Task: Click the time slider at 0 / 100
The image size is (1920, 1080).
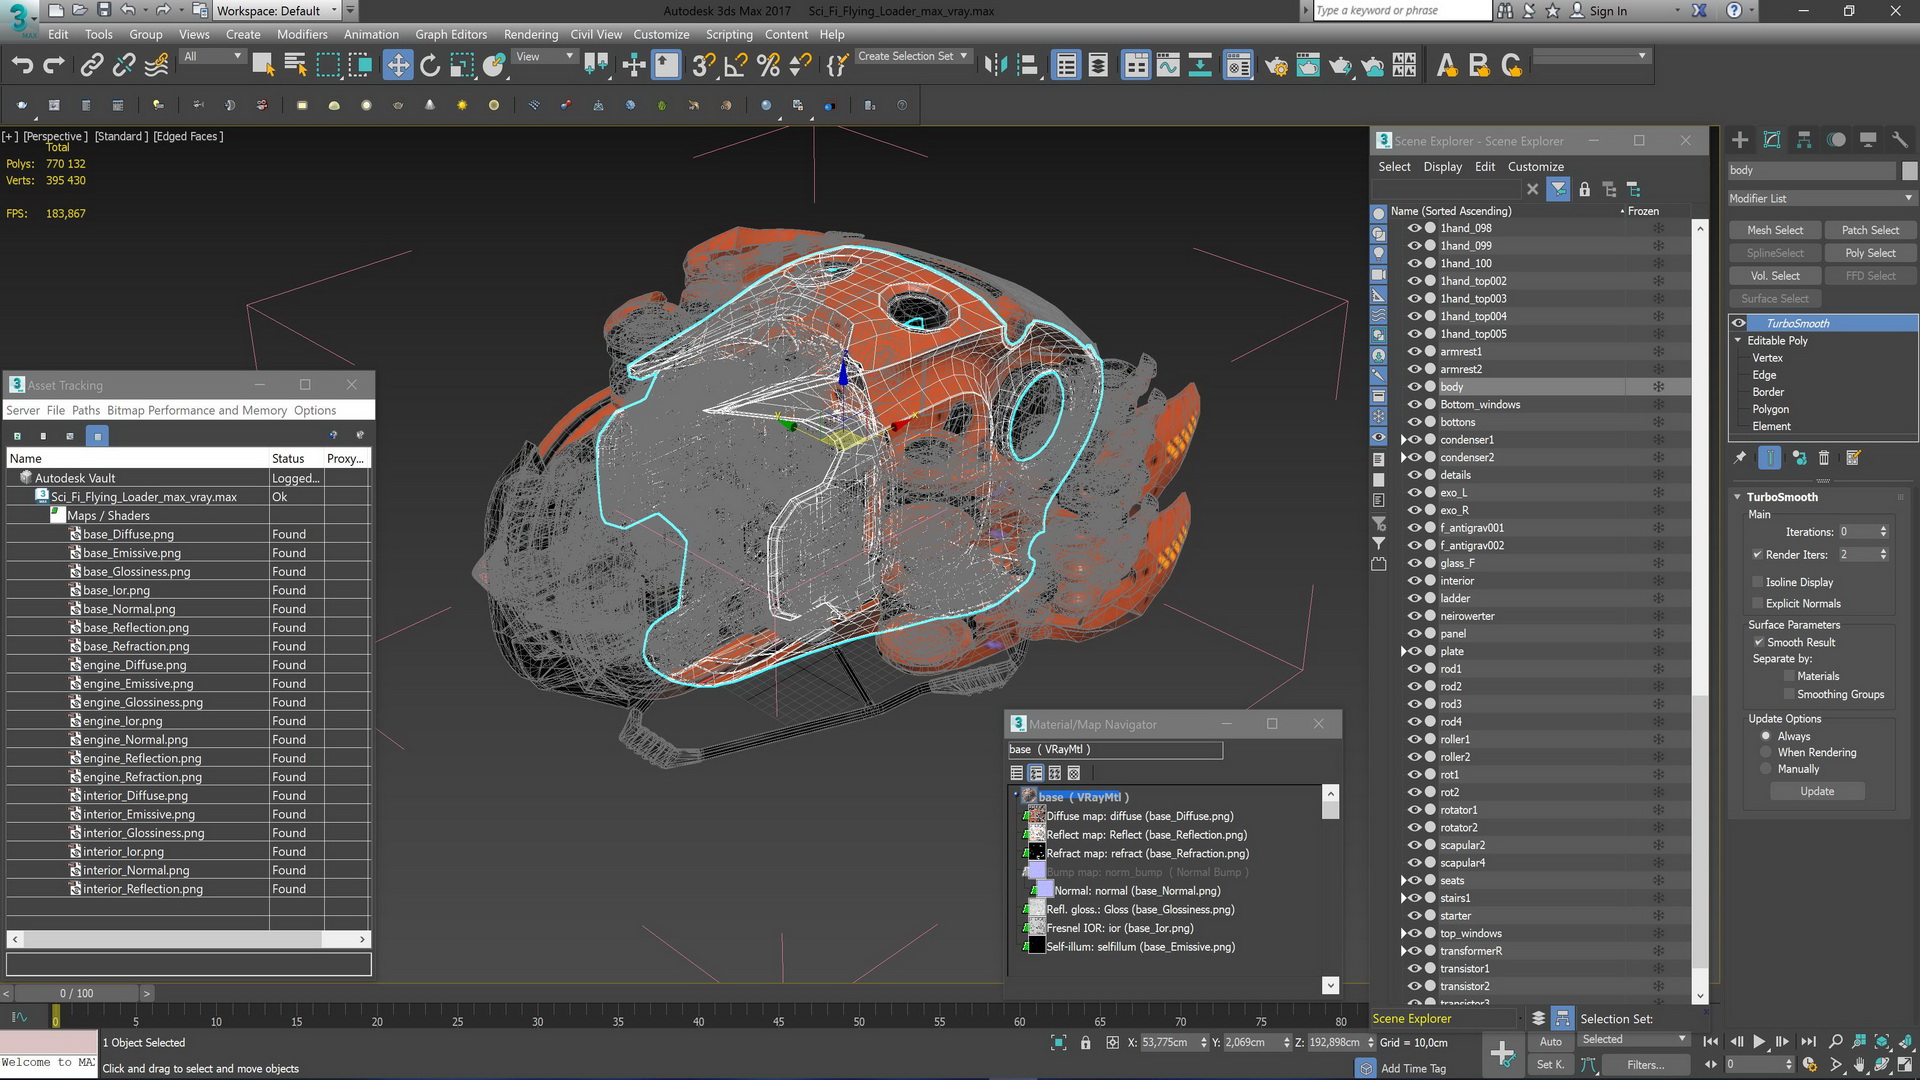Action: (76, 993)
